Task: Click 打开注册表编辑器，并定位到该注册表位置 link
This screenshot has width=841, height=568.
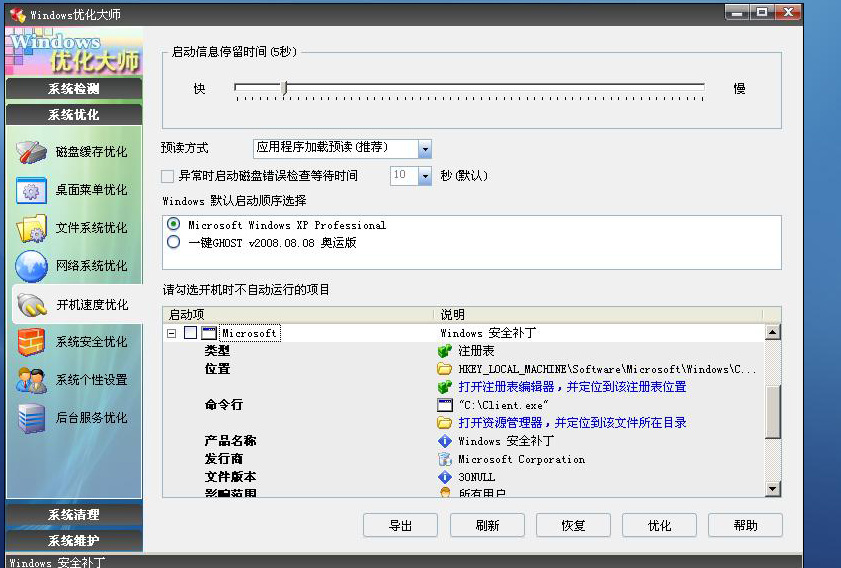Action: [572, 387]
